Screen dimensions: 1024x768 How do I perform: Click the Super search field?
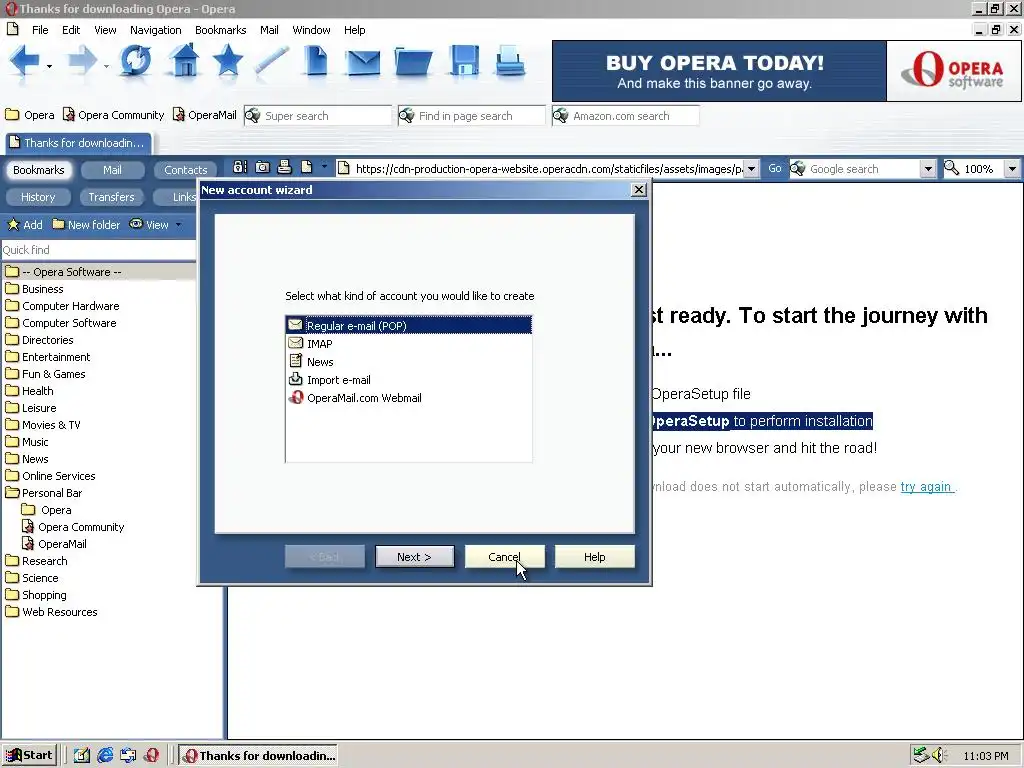[x=317, y=116]
